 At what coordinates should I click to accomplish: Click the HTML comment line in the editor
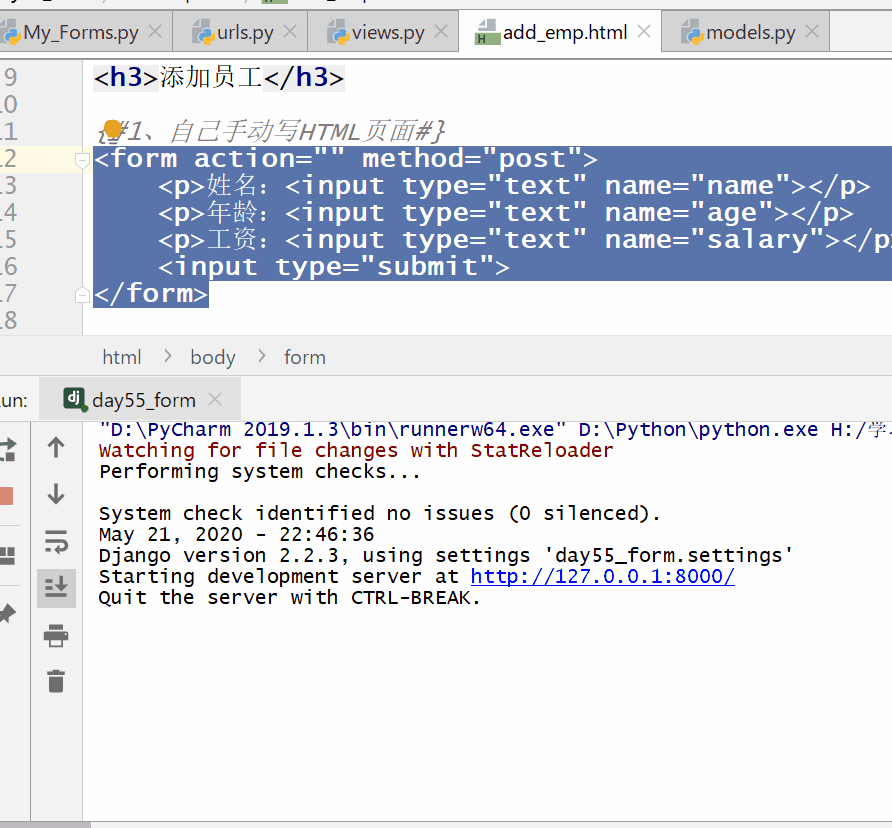tap(271, 131)
